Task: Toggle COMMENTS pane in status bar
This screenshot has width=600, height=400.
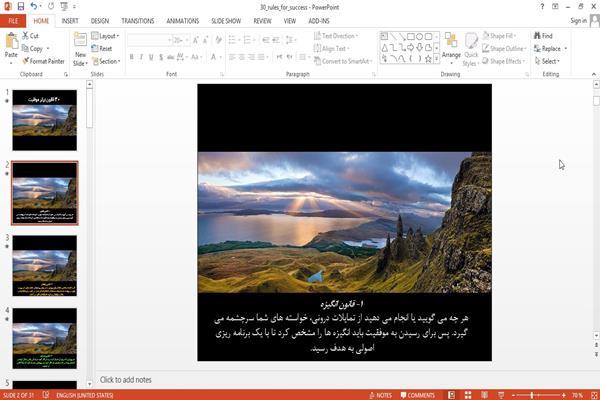Action: point(417,395)
